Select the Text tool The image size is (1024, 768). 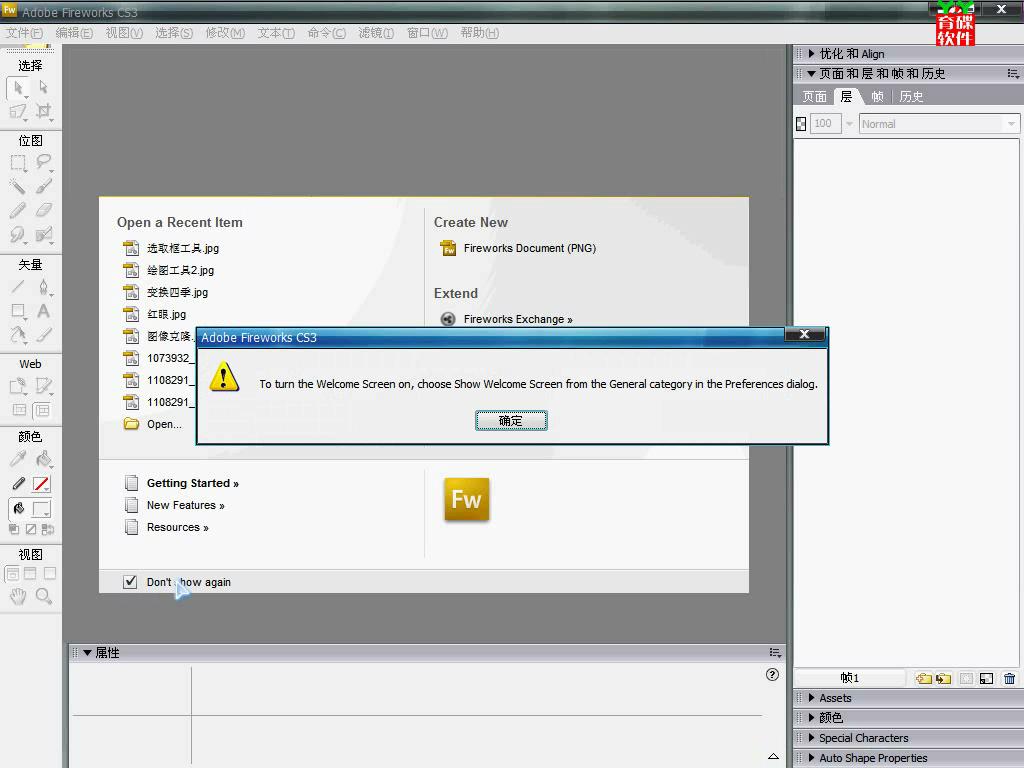tap(43, 311)
